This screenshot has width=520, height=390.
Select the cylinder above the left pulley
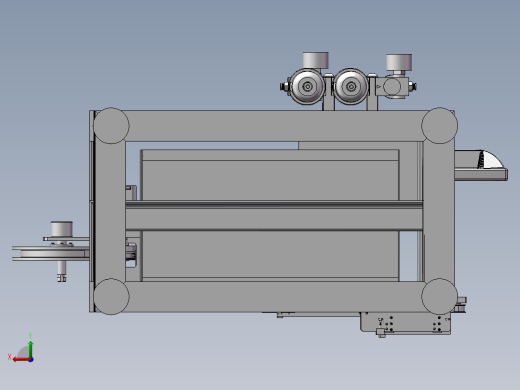click(62, 229)
